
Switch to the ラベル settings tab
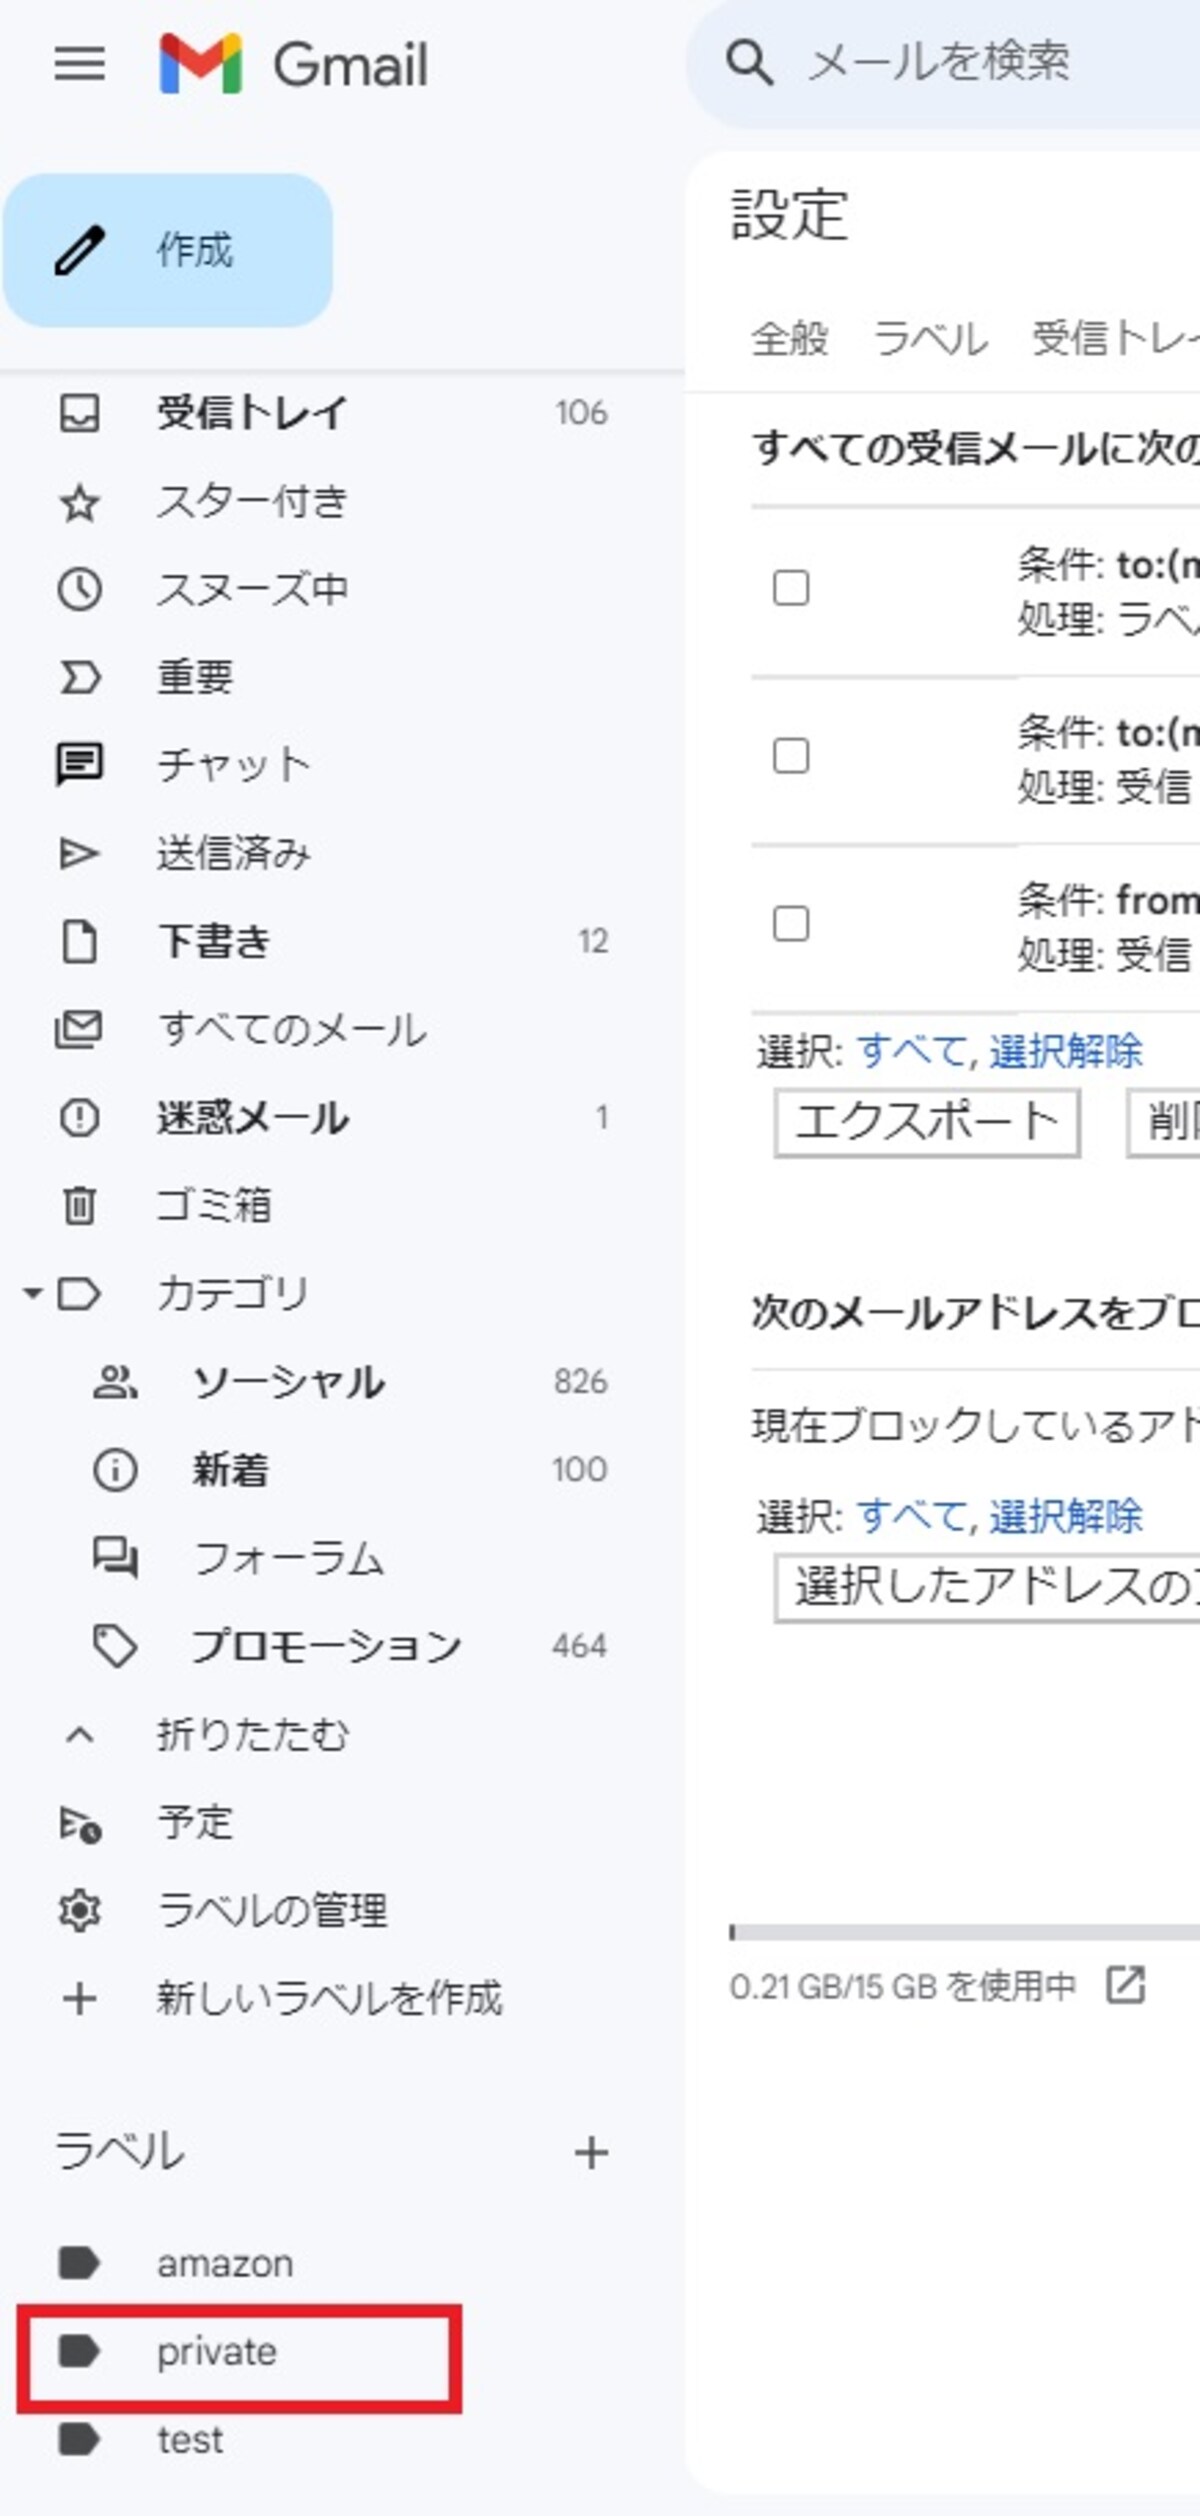[931, 338]
